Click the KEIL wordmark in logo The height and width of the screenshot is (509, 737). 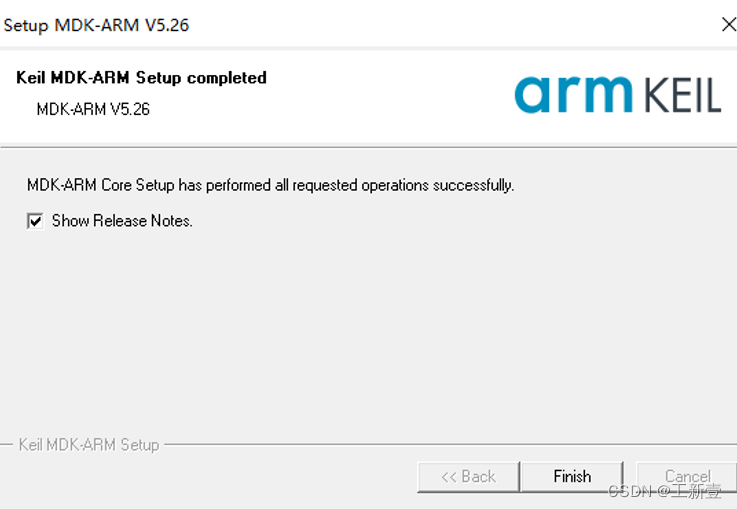coord(682,95)
